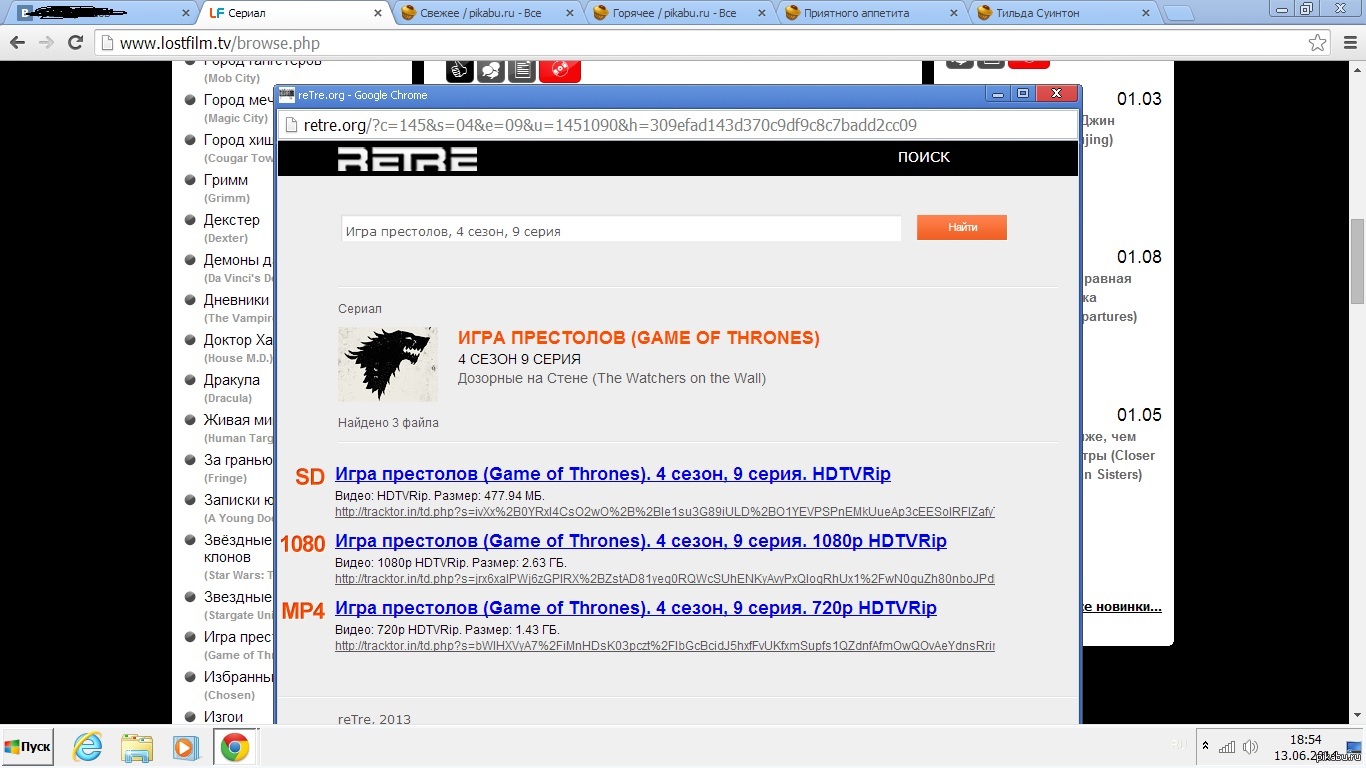Image resolution: width=1366 pixels, height=768 pixels.
Task: Open the 1080p HDTVRip episode link
Action: [641, 541]
